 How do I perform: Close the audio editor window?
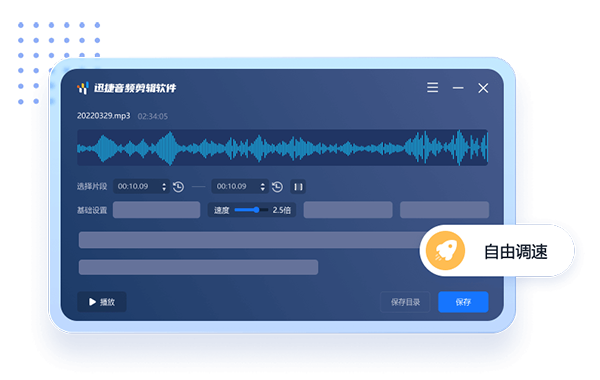[483, 88]
